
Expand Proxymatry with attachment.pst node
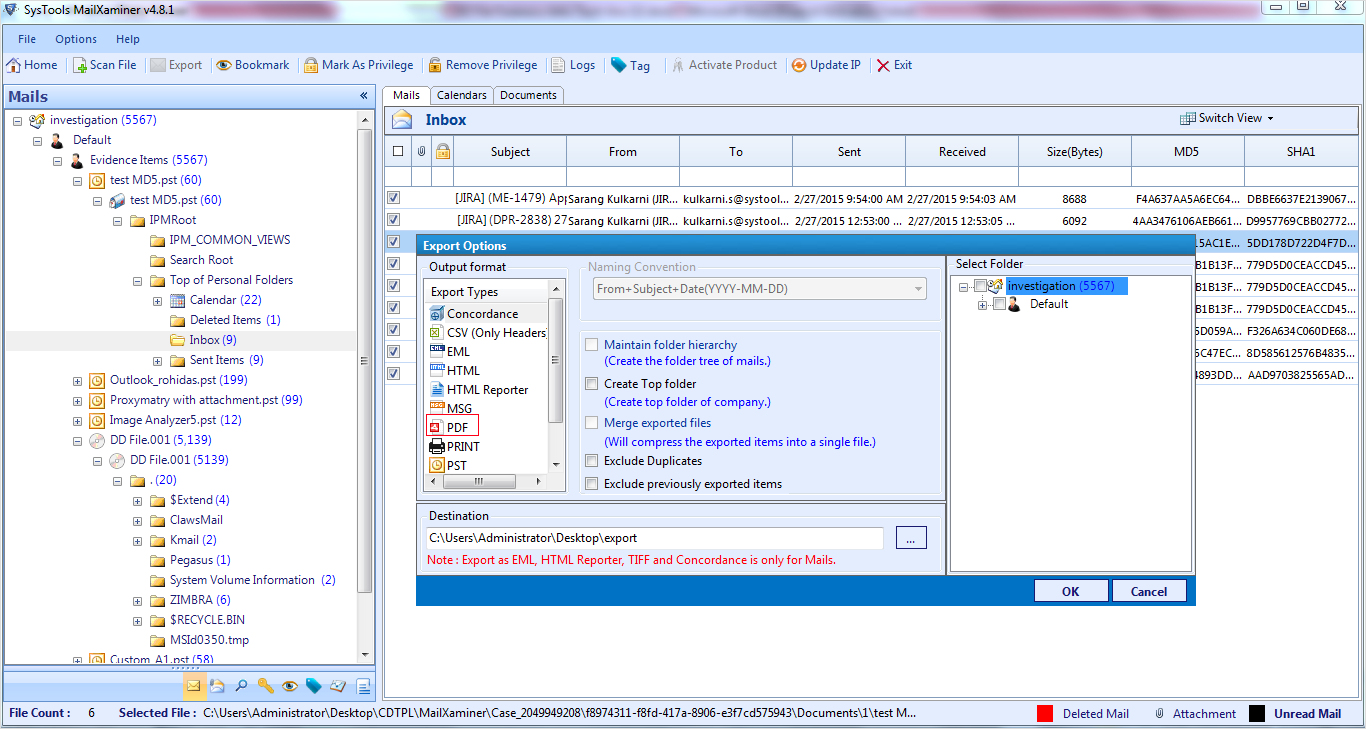[x=77, y=401]
